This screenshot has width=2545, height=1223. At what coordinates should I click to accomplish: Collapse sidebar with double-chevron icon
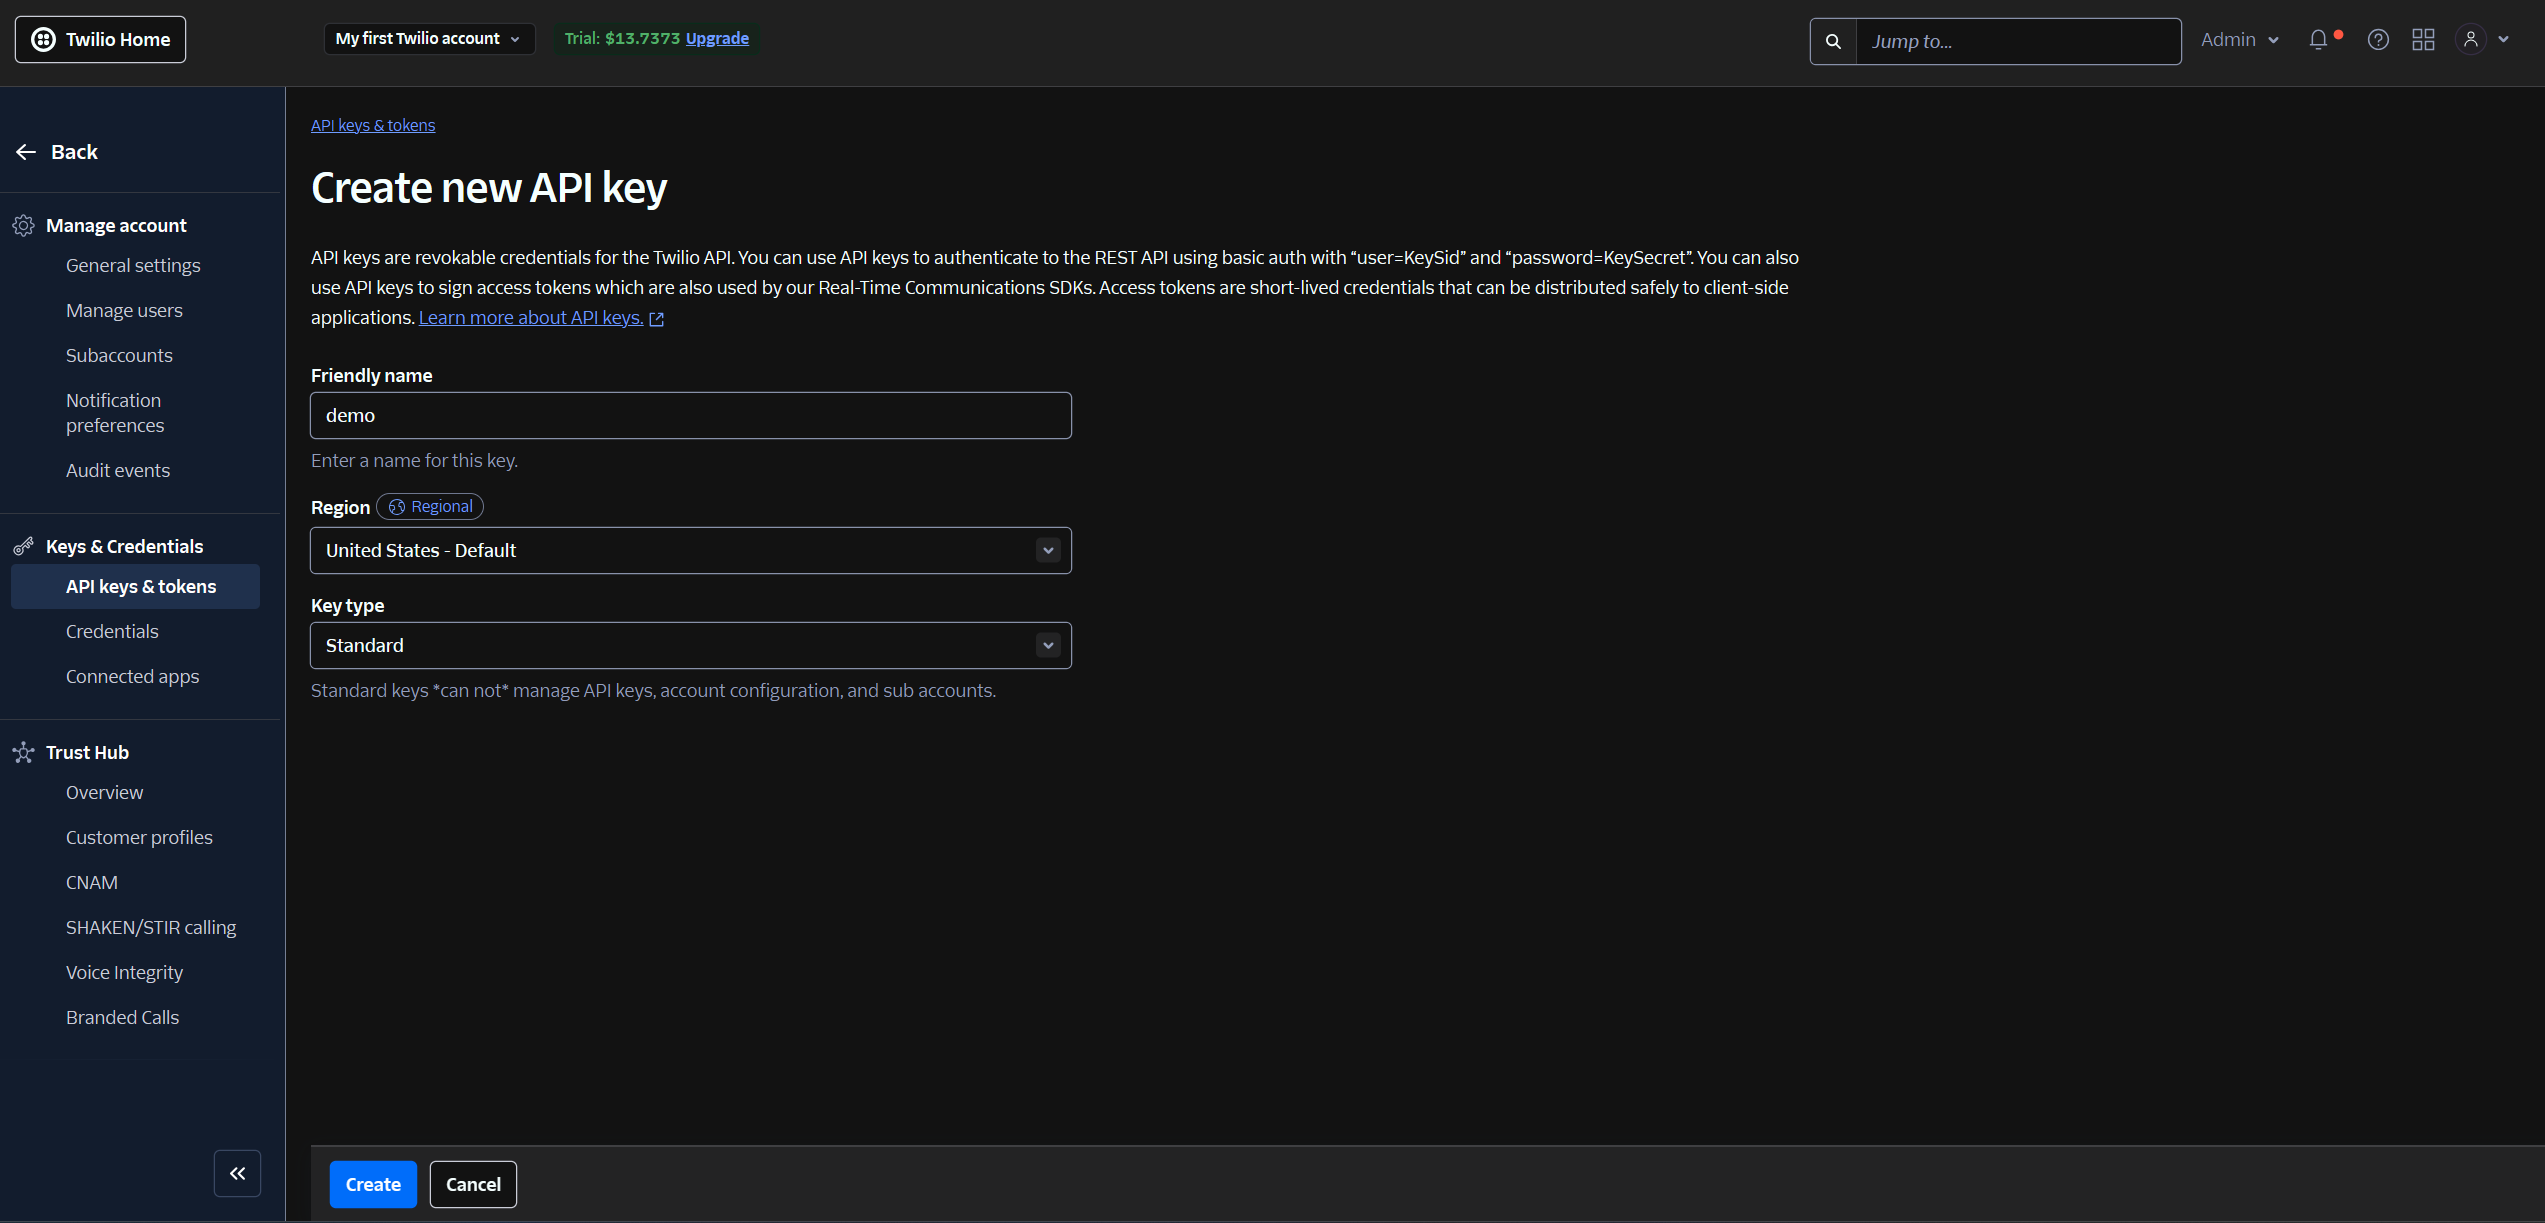pyautogui.click(x=237, y=1173)
